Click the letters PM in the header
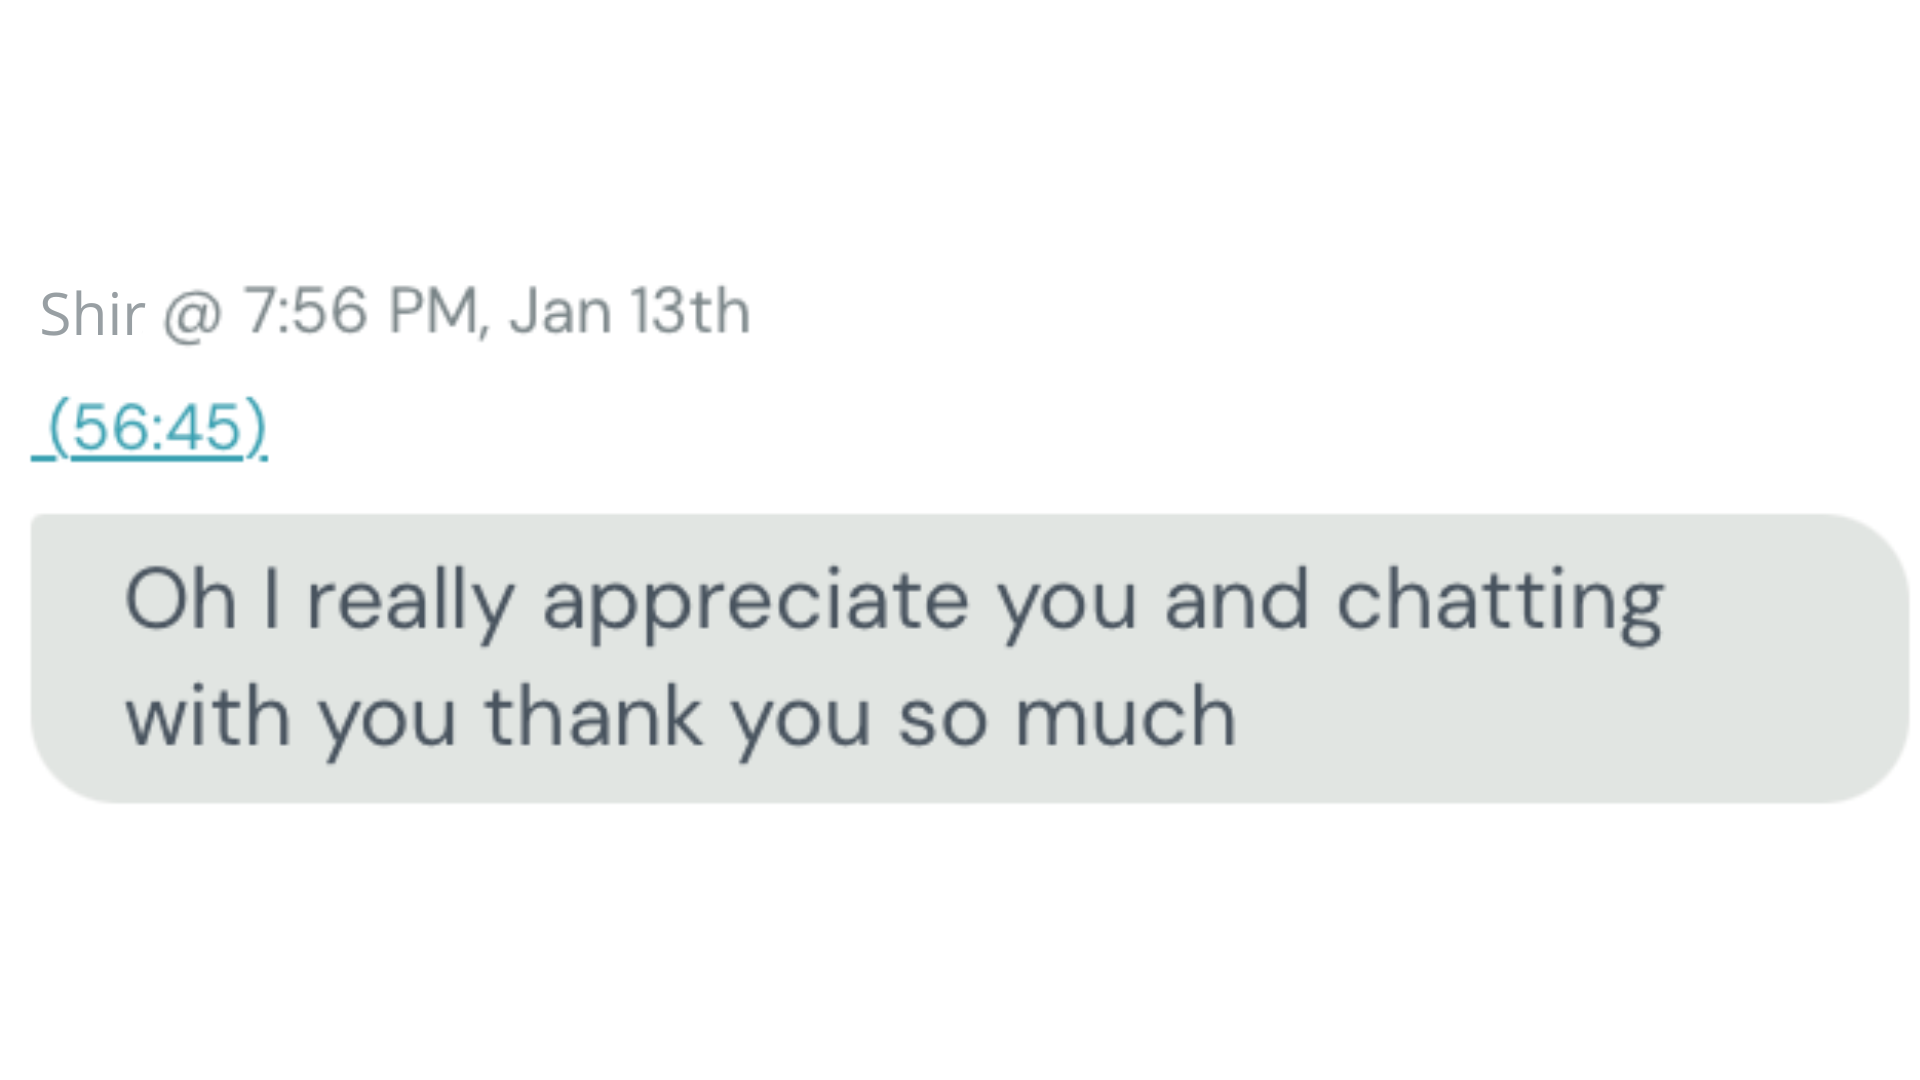 coord(434,311)
